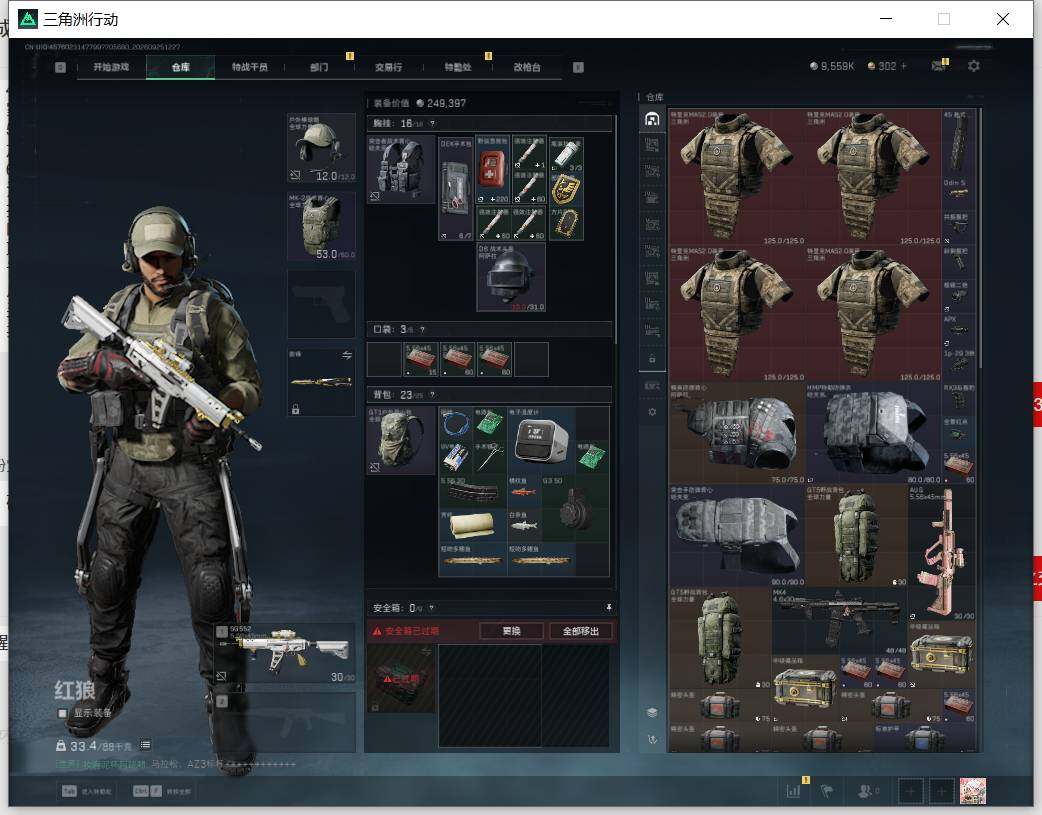Click the stack layers icon in warehouse sidebar

652,712
